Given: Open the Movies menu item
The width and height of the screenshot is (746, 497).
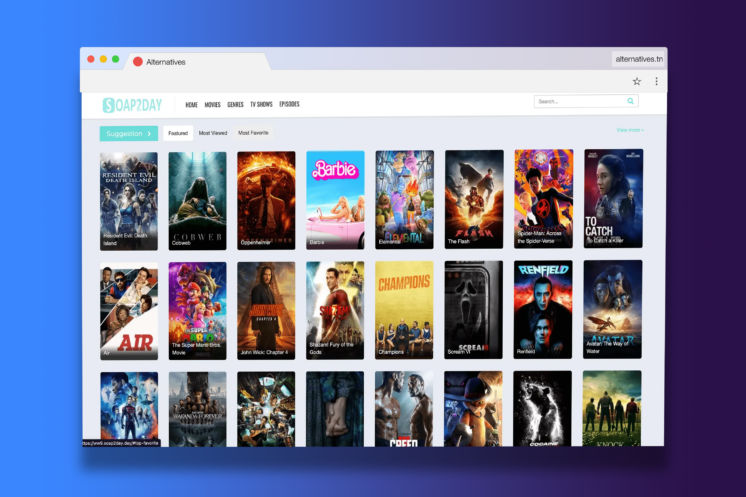Looking at the screenshot, I should [212, 105].
